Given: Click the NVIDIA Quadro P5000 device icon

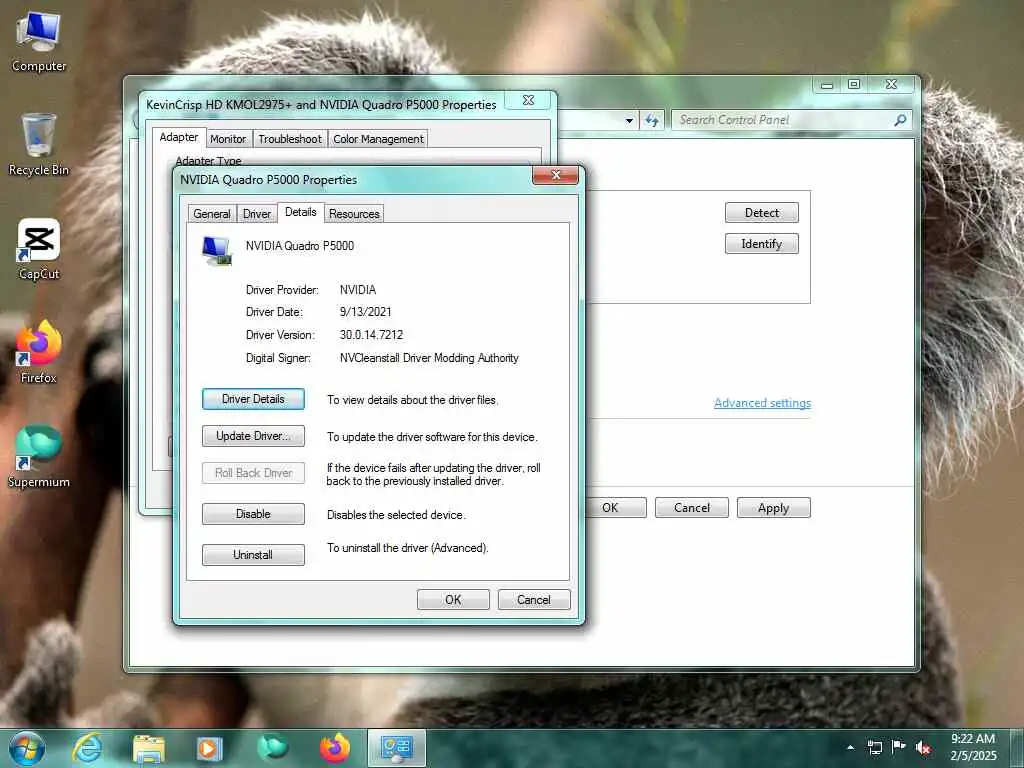Looking at the screenshot, I should pos(217,250).
